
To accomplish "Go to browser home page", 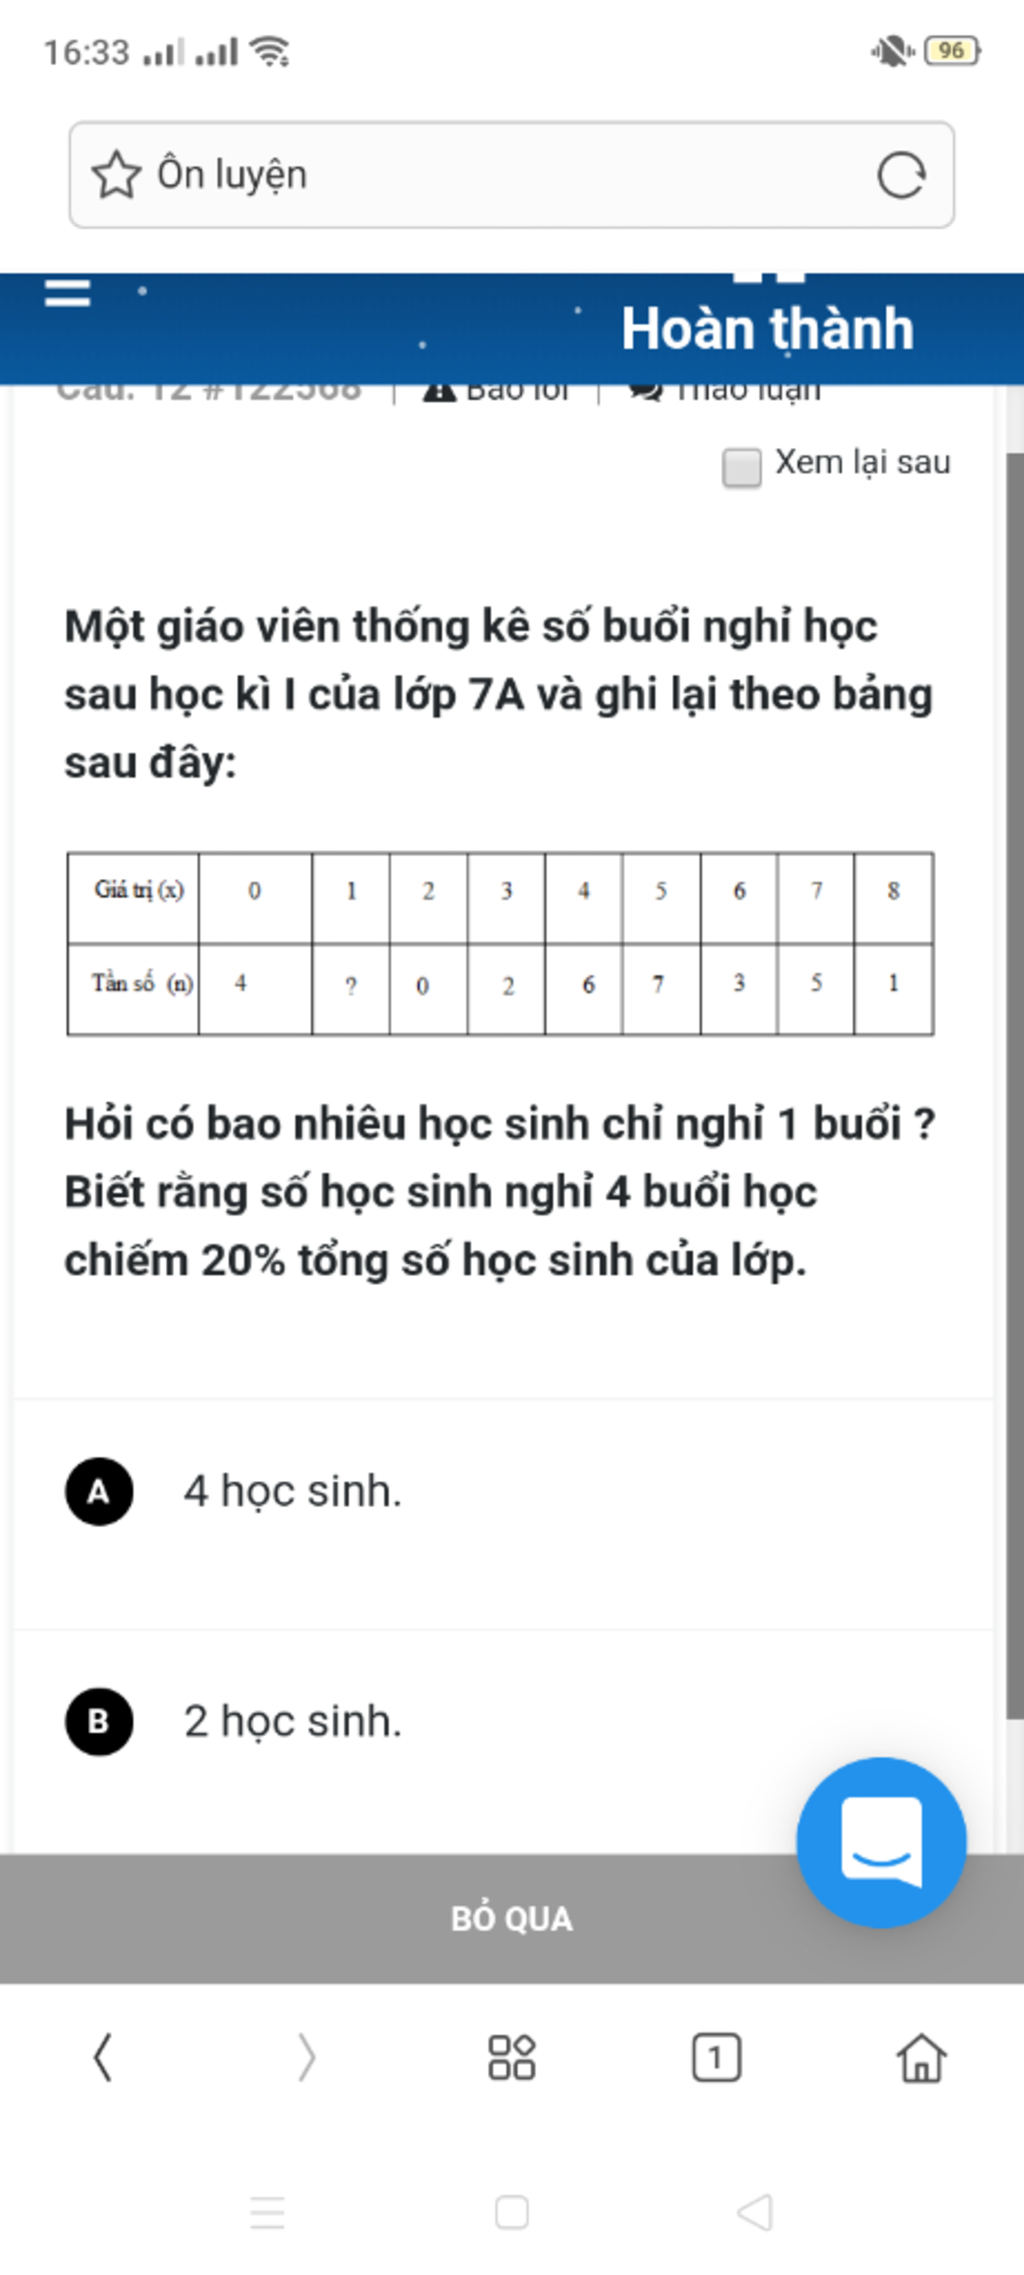I will coord(921,2058).
